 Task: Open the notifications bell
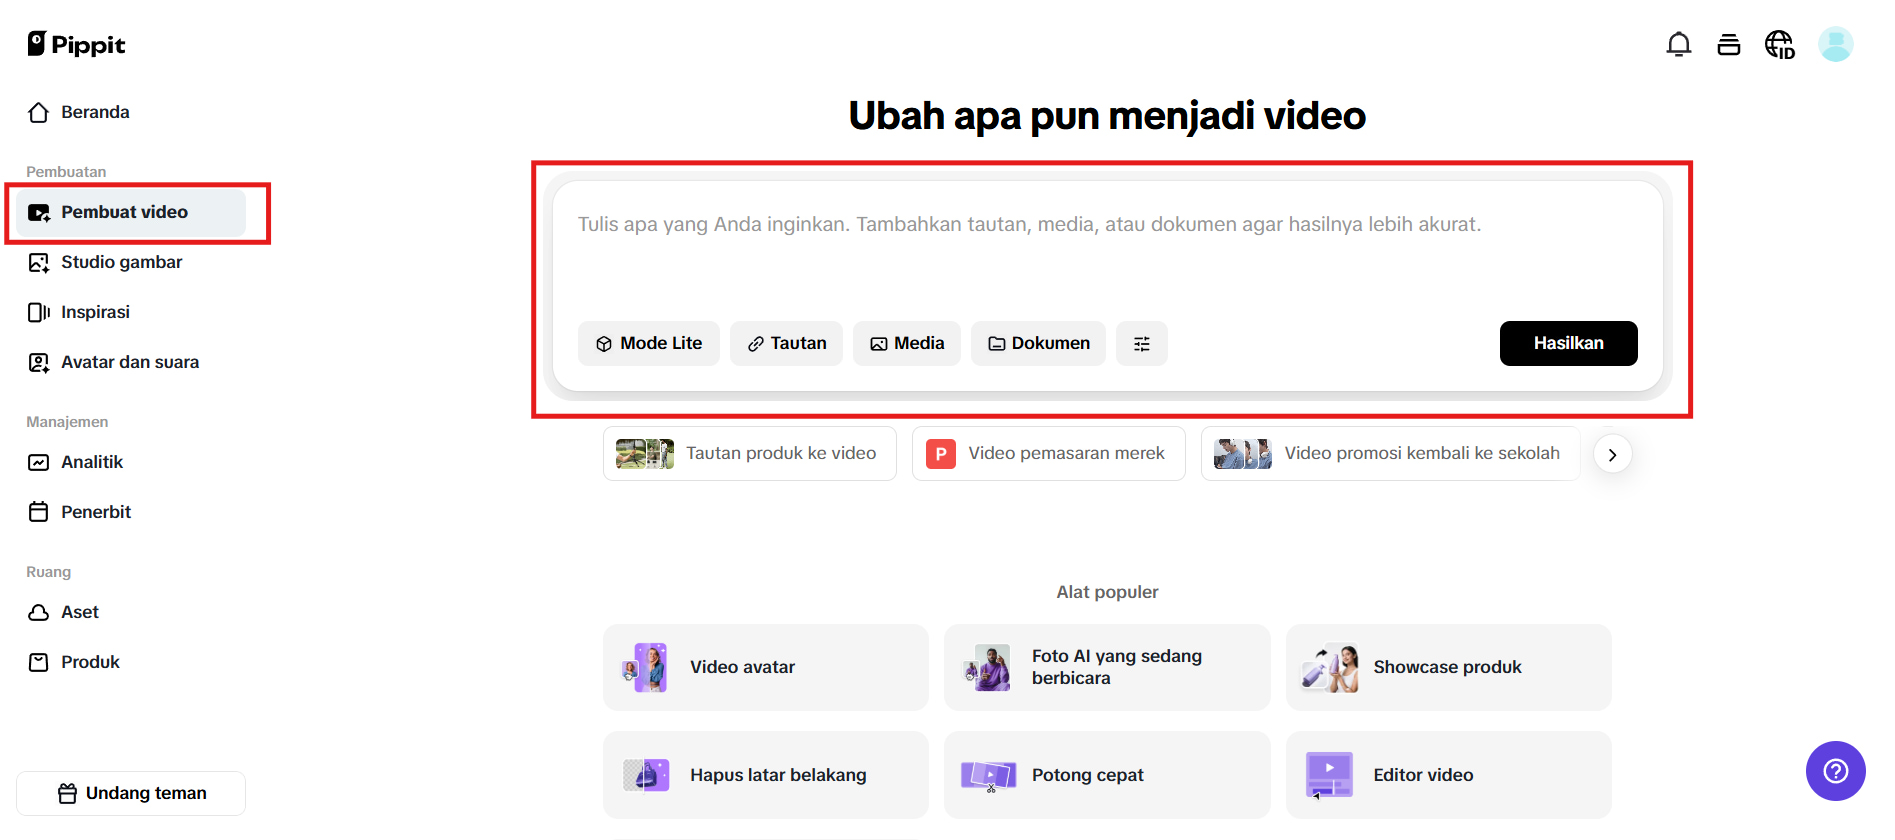click(x=1679, y=44)
